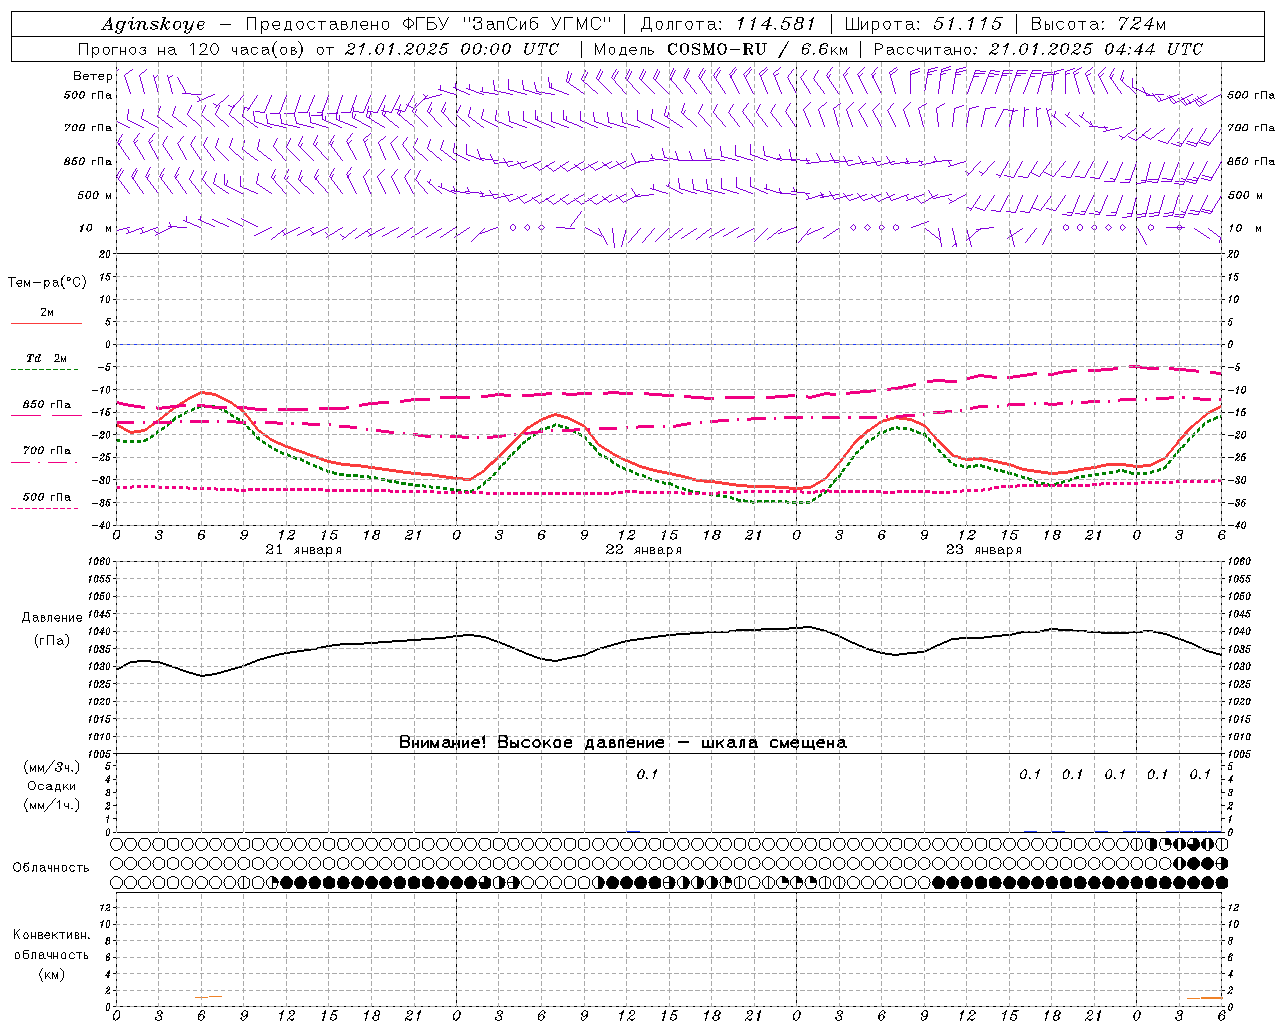This screenshot has width=1280, height=1024.
Task: Click the Внимание! Высокое давление warning text
Action: [623, 743]
